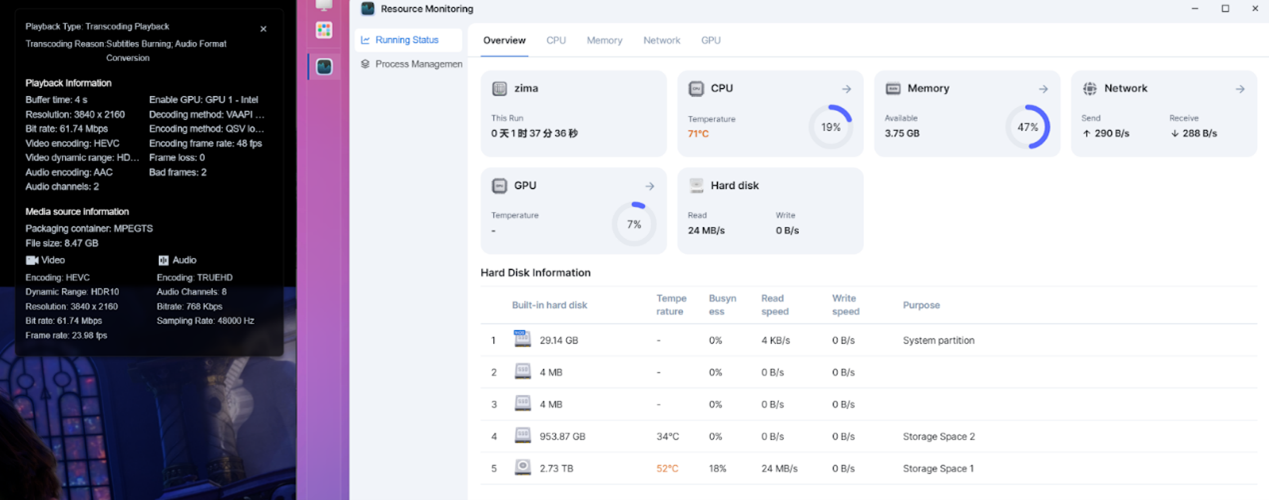Select the GPU tab
Viewport: 1269px width, 500px height.
pyautogui.click(x=710, y=40)
